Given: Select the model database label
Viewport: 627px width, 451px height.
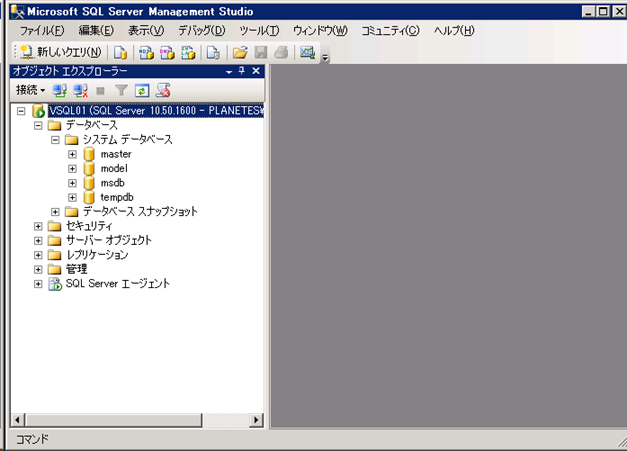Looking at the screenshot, I should tap(114, 169).
